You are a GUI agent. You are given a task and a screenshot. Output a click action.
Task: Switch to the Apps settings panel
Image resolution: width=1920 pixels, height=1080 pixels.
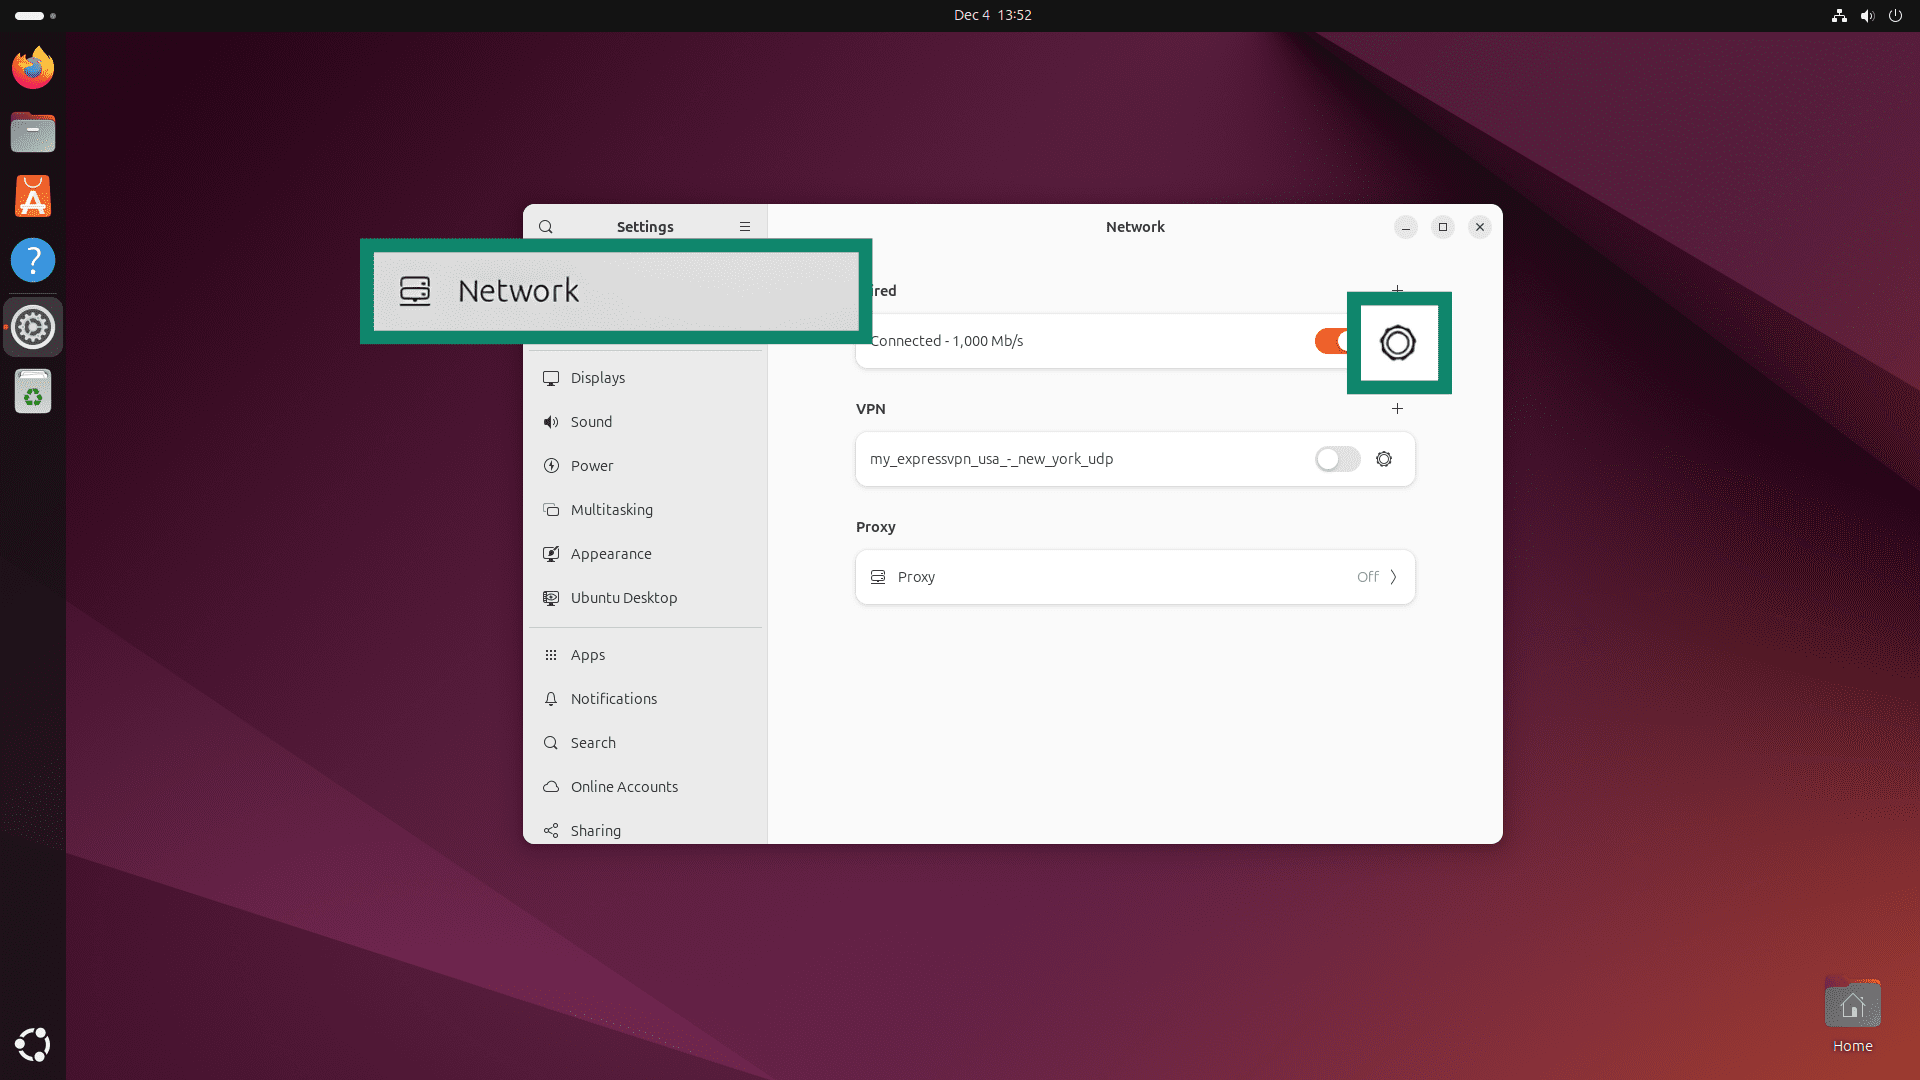coord(645,655)
